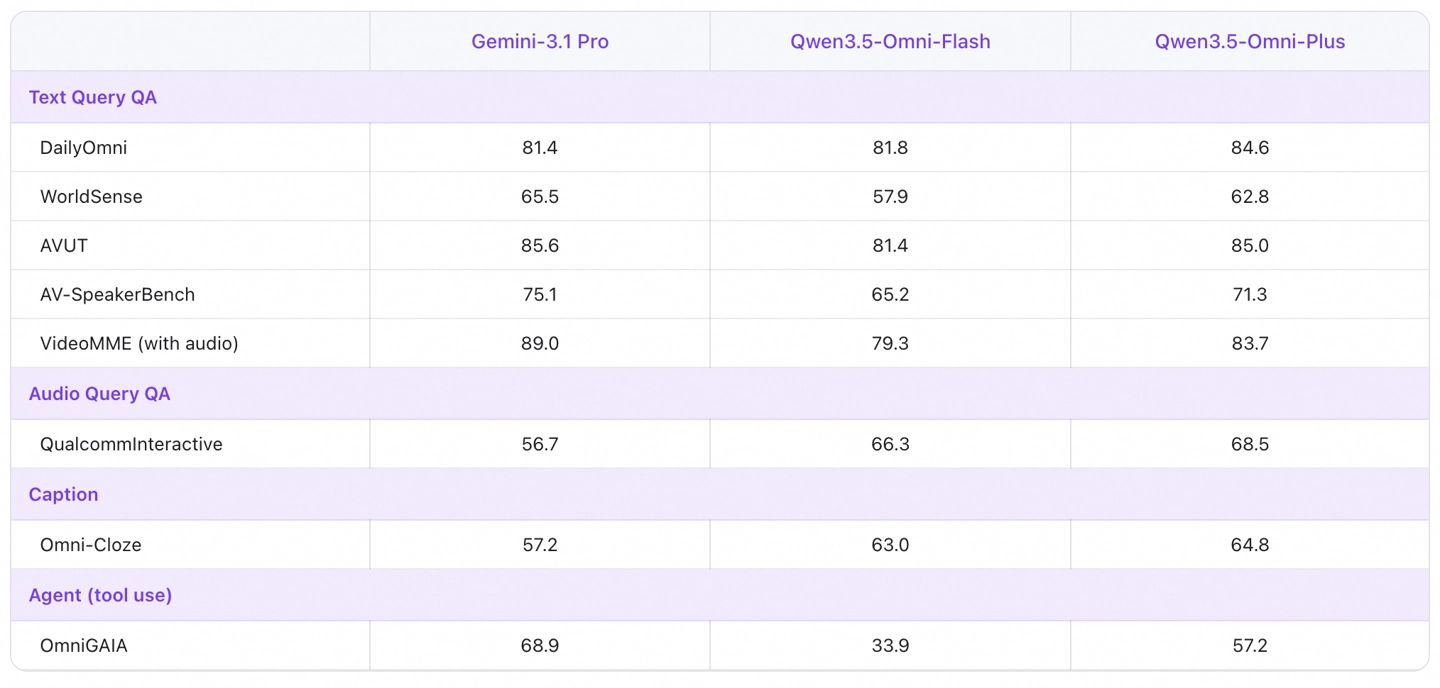Click the AVUT benchmark name
1440x688 pixels.
[x=64, y=246]
